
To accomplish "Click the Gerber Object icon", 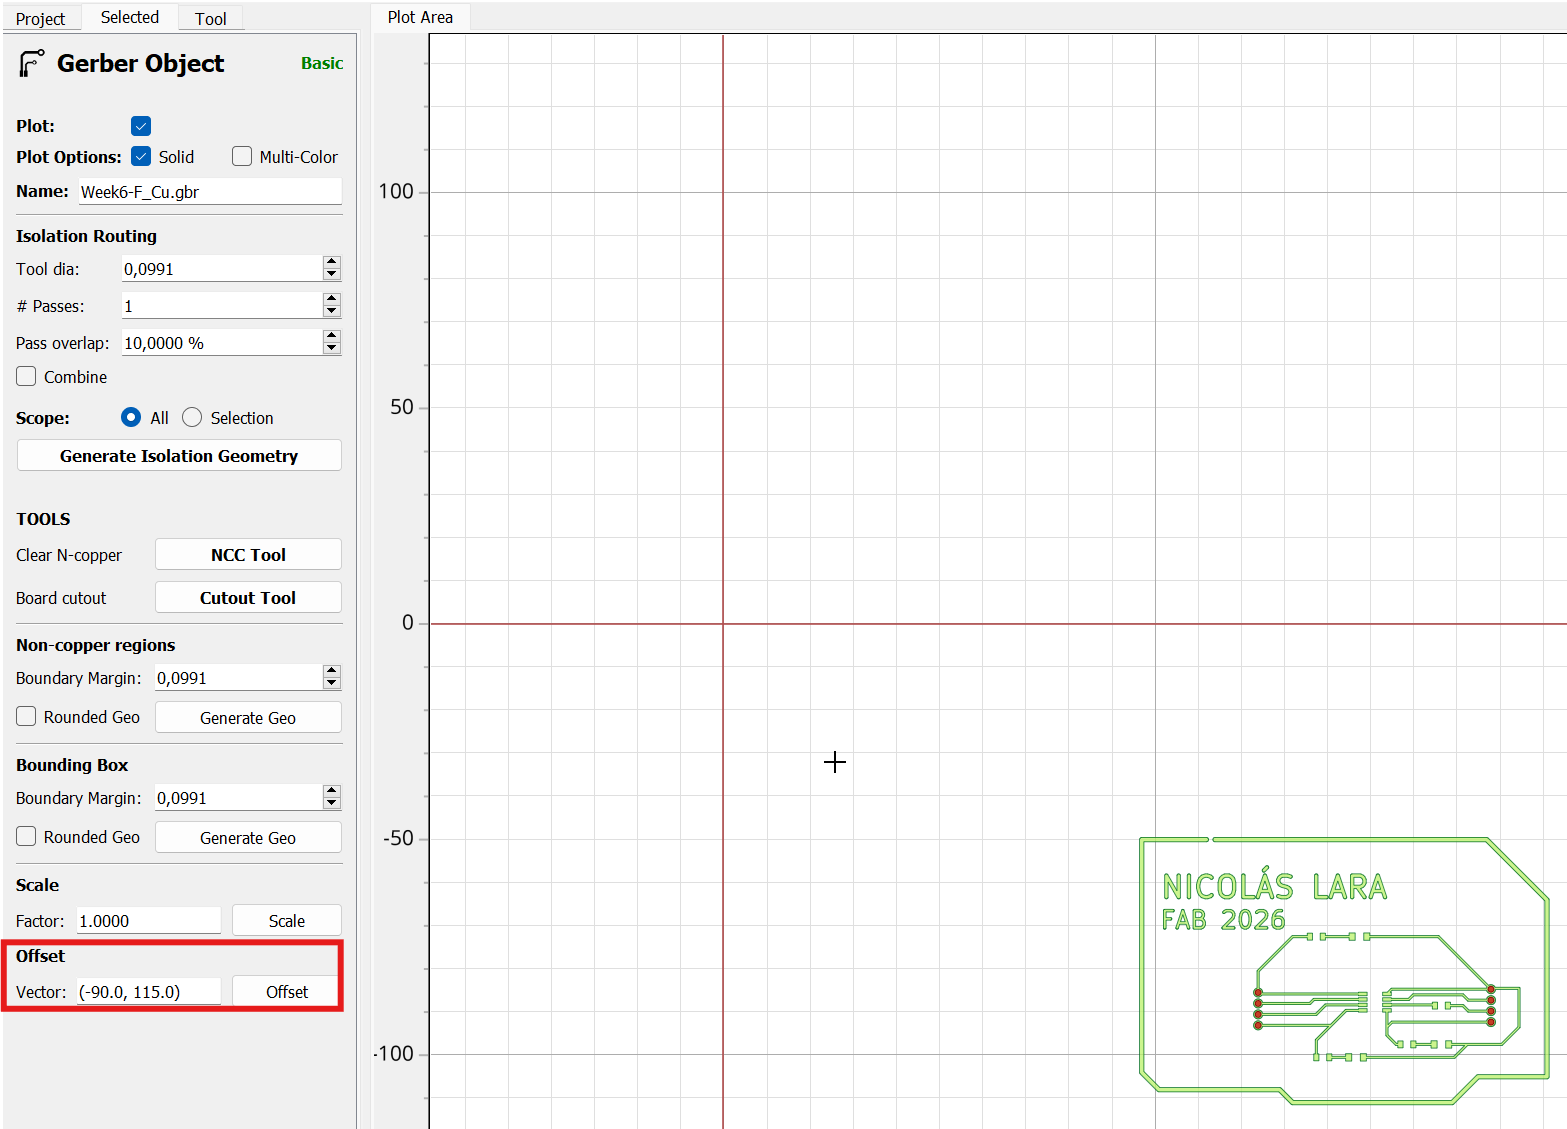I will coord(31,64).
